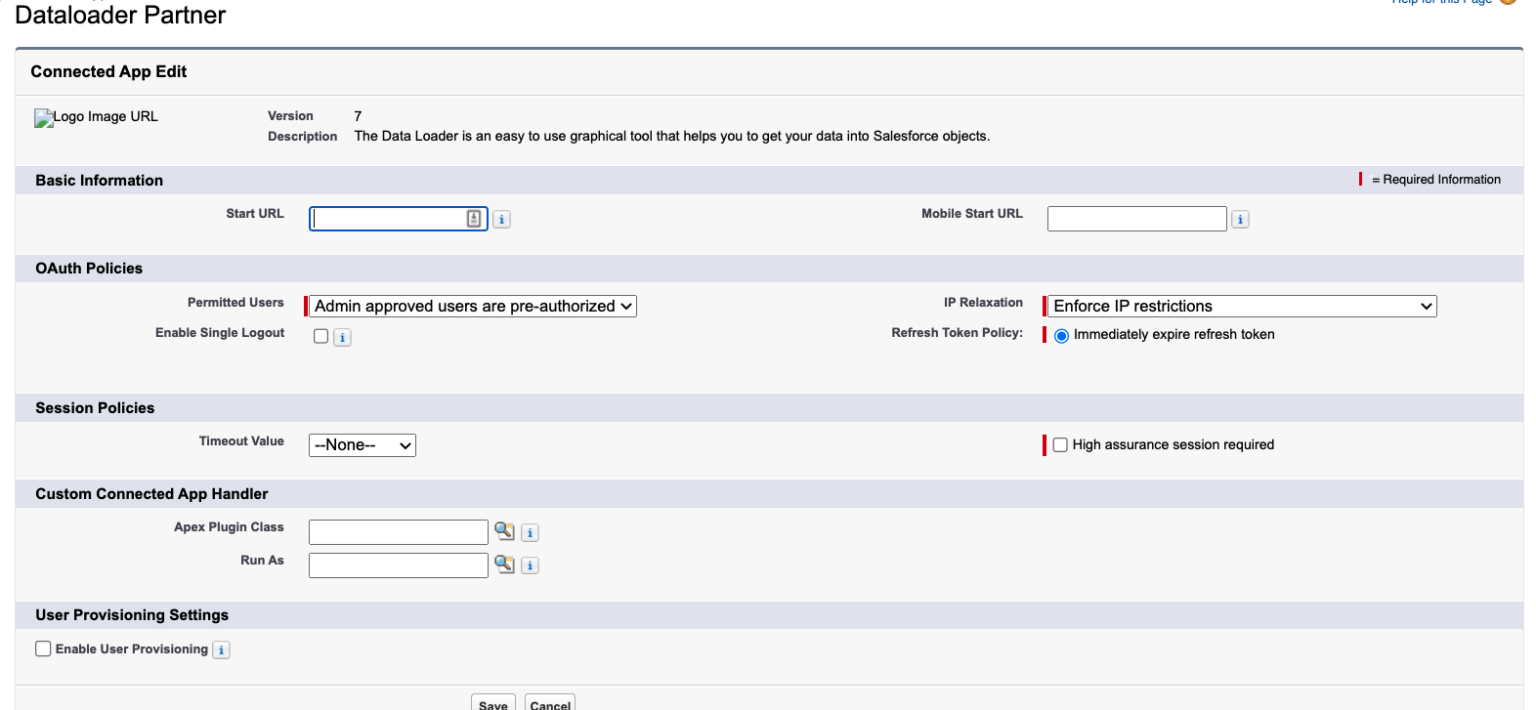The image size is (1536, 710).
Task: Click the Mobile Start URL info icon
Action: tap(1240, 218)
